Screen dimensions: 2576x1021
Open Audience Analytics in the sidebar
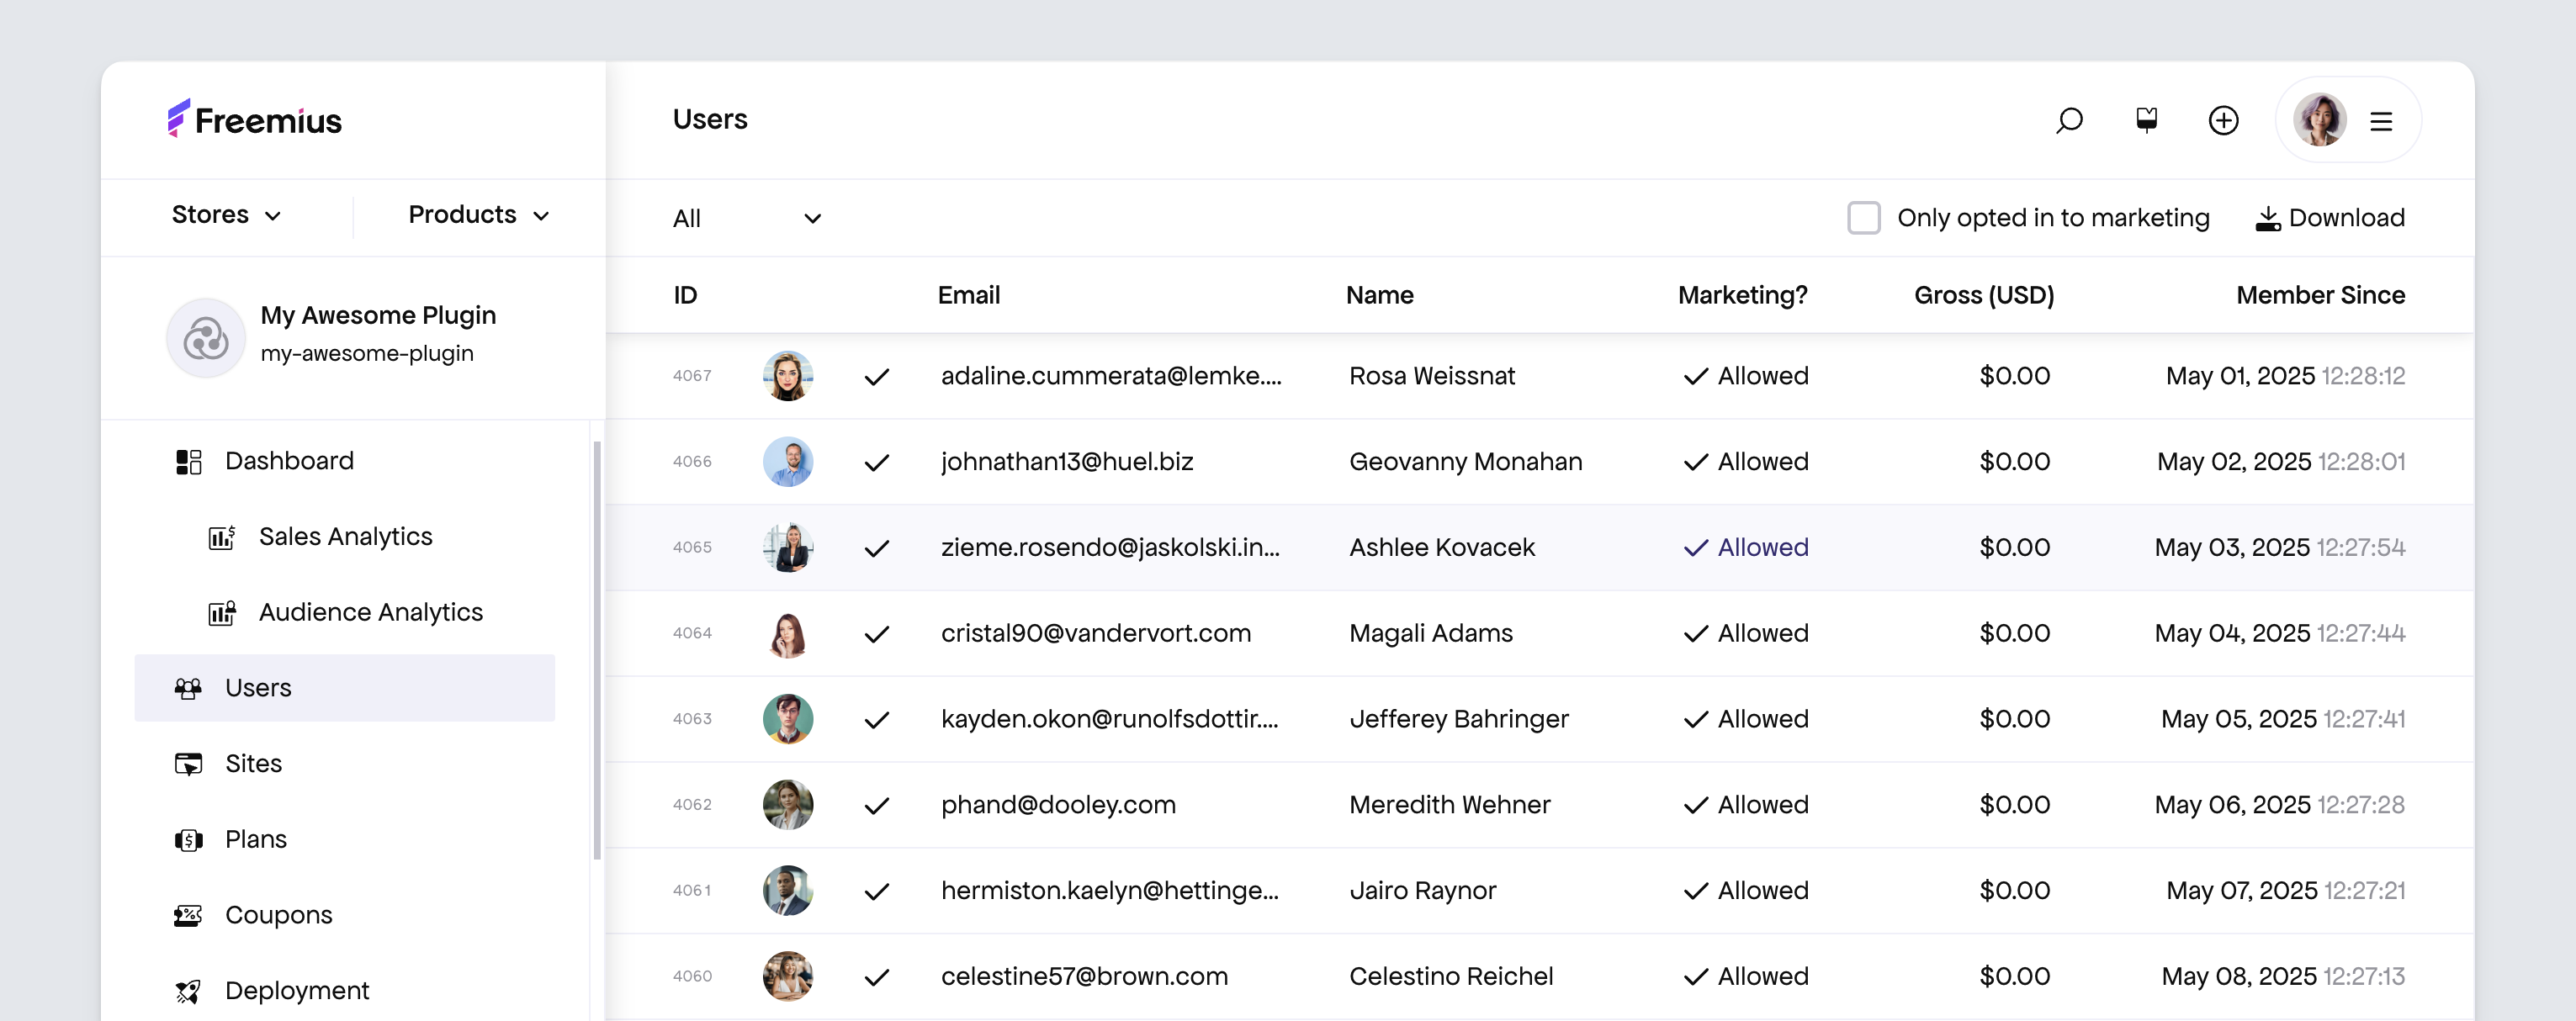coord(344,613)
